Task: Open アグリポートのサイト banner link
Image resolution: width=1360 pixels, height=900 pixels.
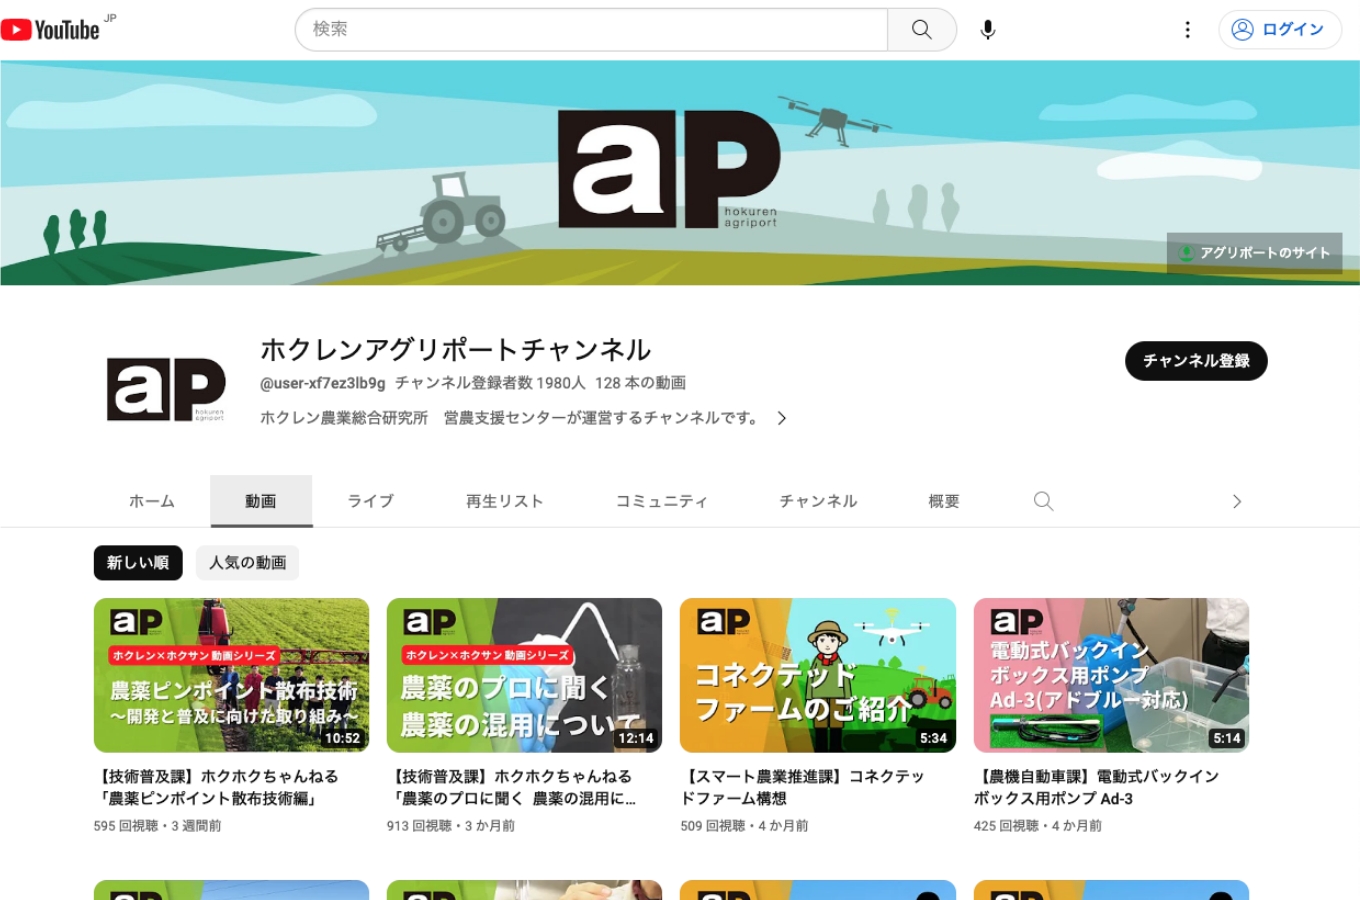Action: 1254,253
